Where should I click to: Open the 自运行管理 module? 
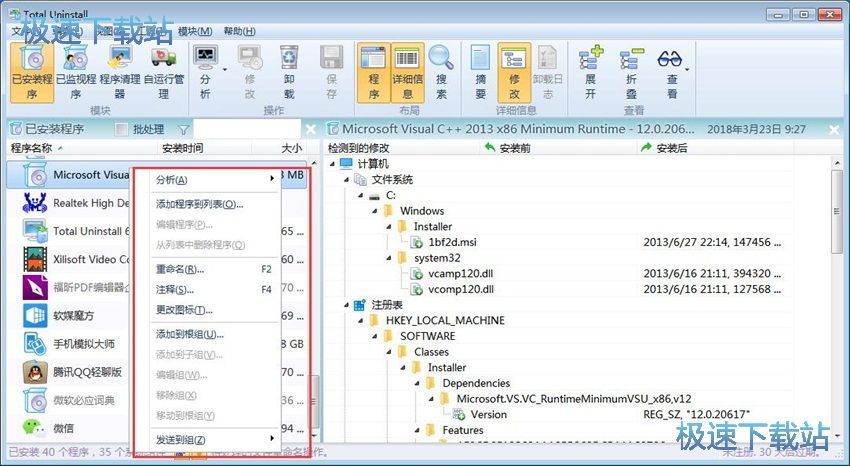[x=164, y=73]
